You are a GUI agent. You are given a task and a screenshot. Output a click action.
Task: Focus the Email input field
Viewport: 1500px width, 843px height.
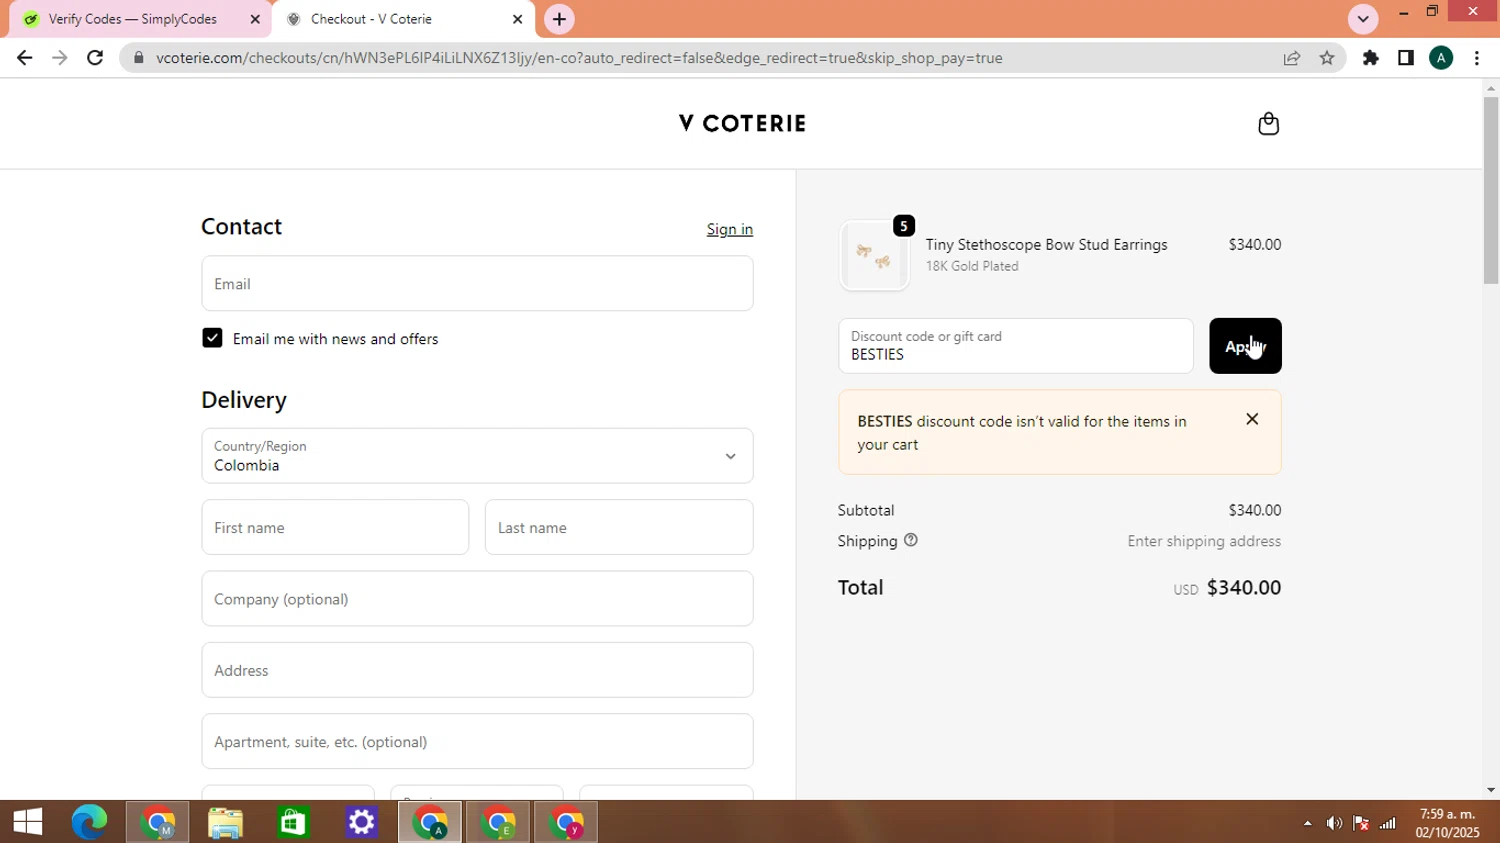(477, 283)
